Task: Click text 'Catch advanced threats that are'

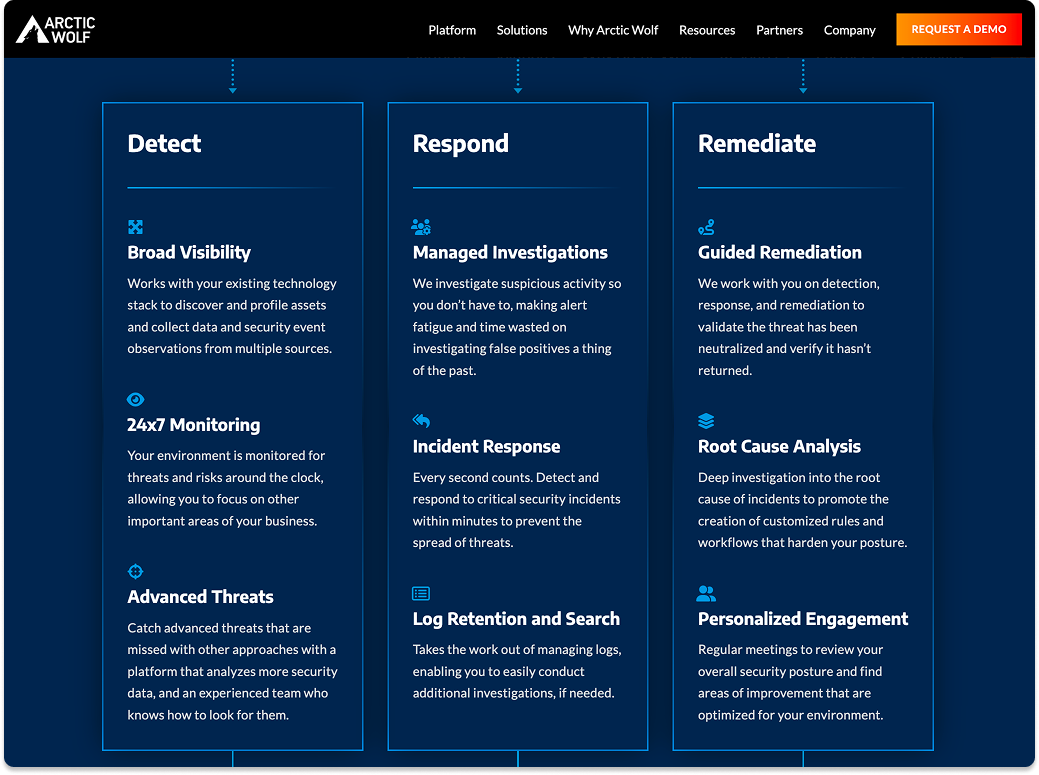Action: (x=219, y=628)
